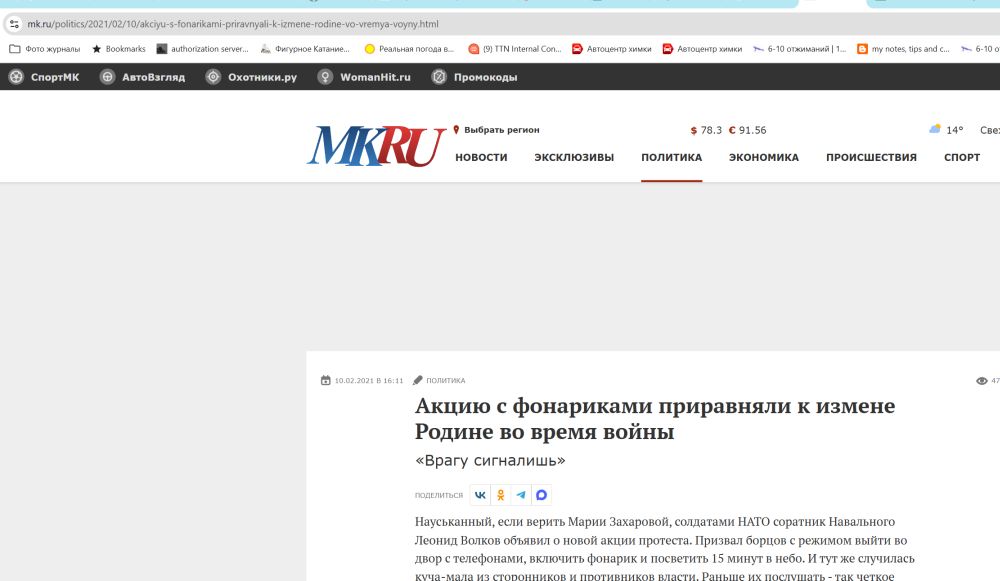Click the browser URL address field

coord(400,23)
